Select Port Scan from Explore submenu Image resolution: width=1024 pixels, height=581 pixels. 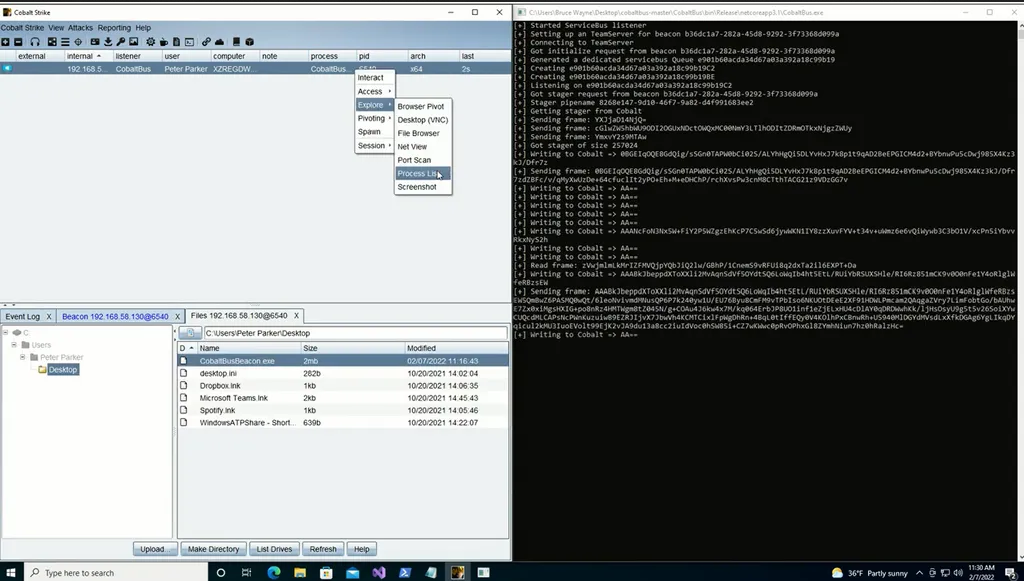tap(423, 160)
